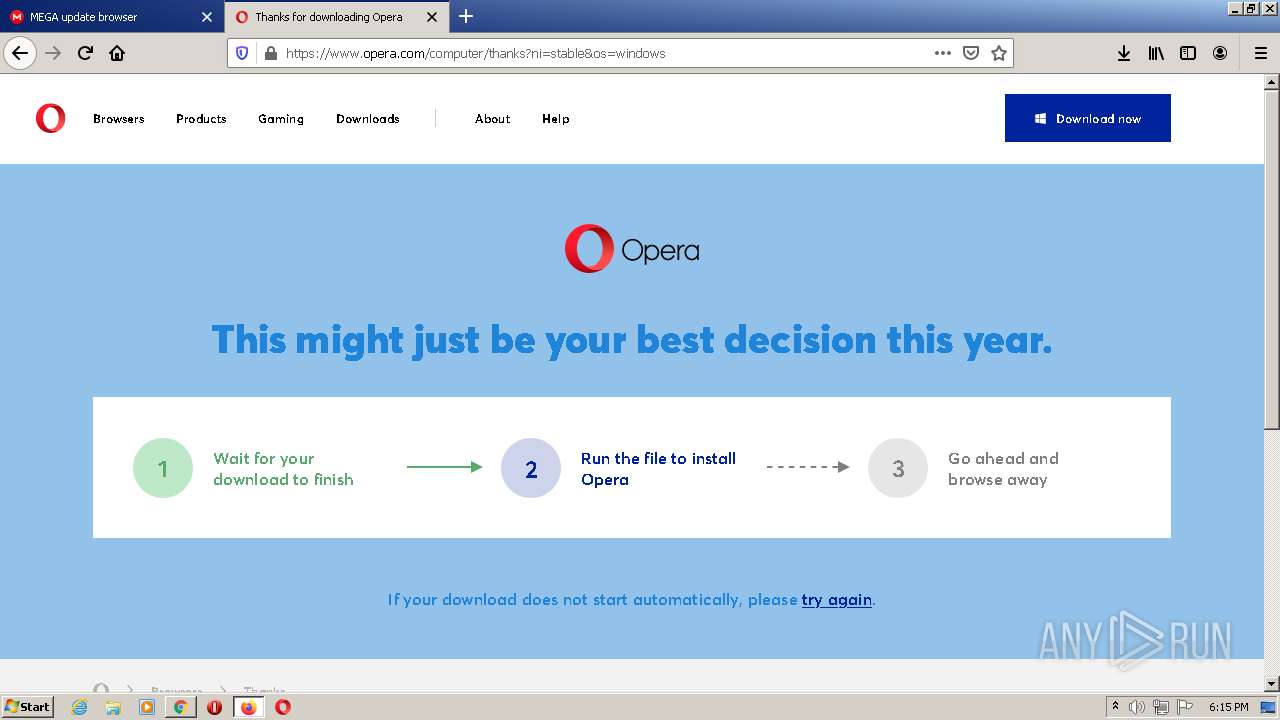Image resolution: width=1280 pixels, height=720 pixels.
Task: Switch to Firefox taskbar button
Action: (x=248, y=707)
